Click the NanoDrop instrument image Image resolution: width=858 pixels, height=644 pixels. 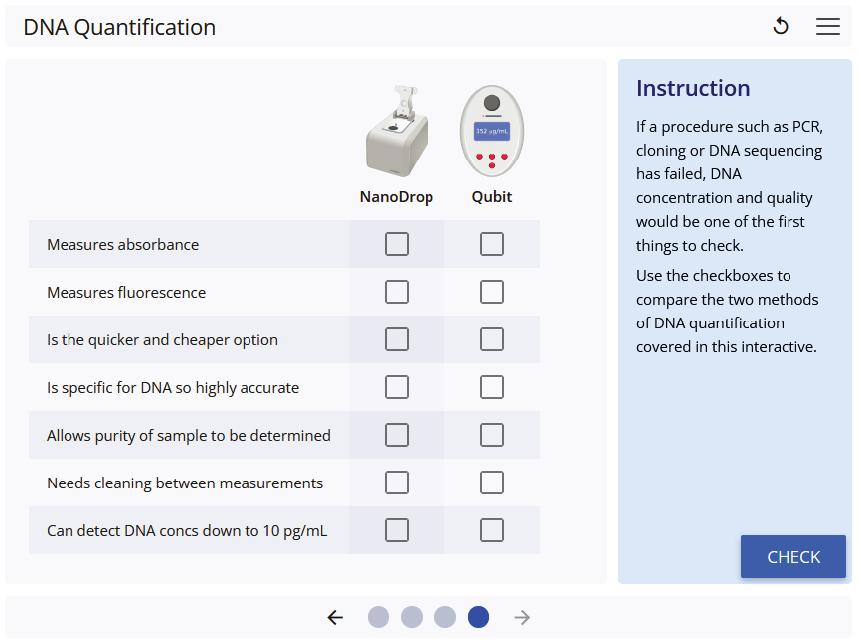pyautogui.click(x=397, y=131)
